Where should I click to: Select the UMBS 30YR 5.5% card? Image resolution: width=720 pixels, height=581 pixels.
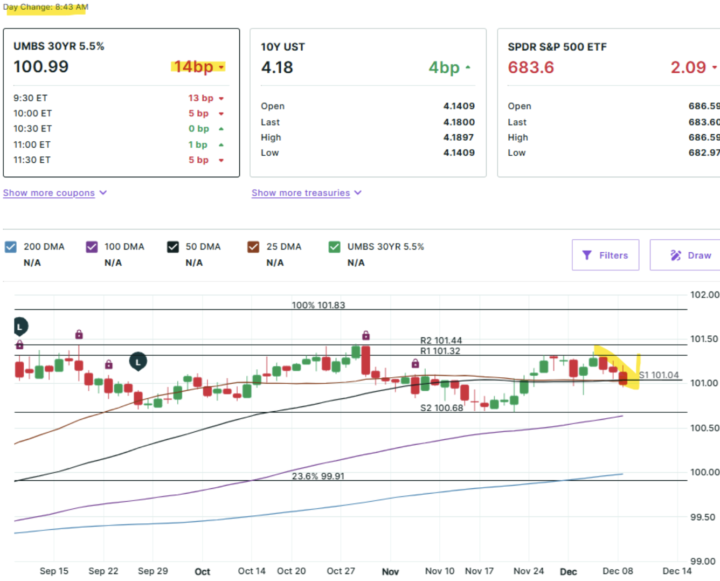coord(121,102)
